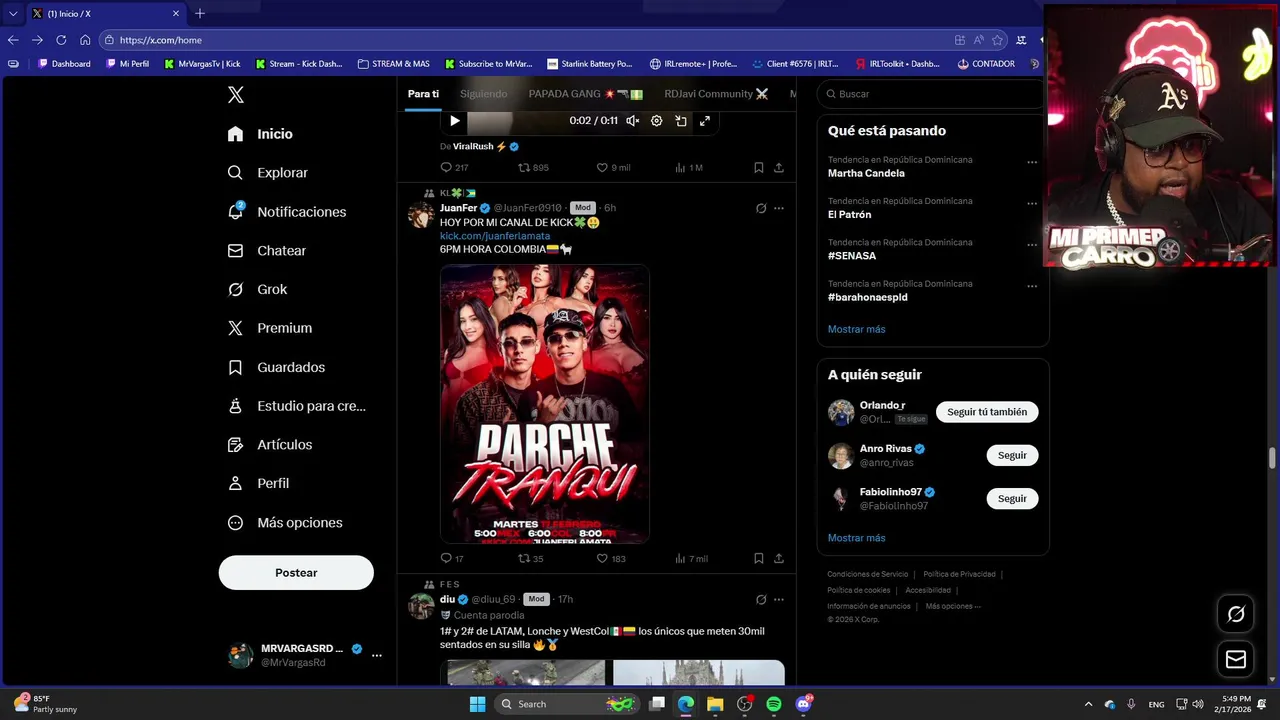Expand Más opciones menu
Viewport: 1280px width, 720px height.
[284, 522]
